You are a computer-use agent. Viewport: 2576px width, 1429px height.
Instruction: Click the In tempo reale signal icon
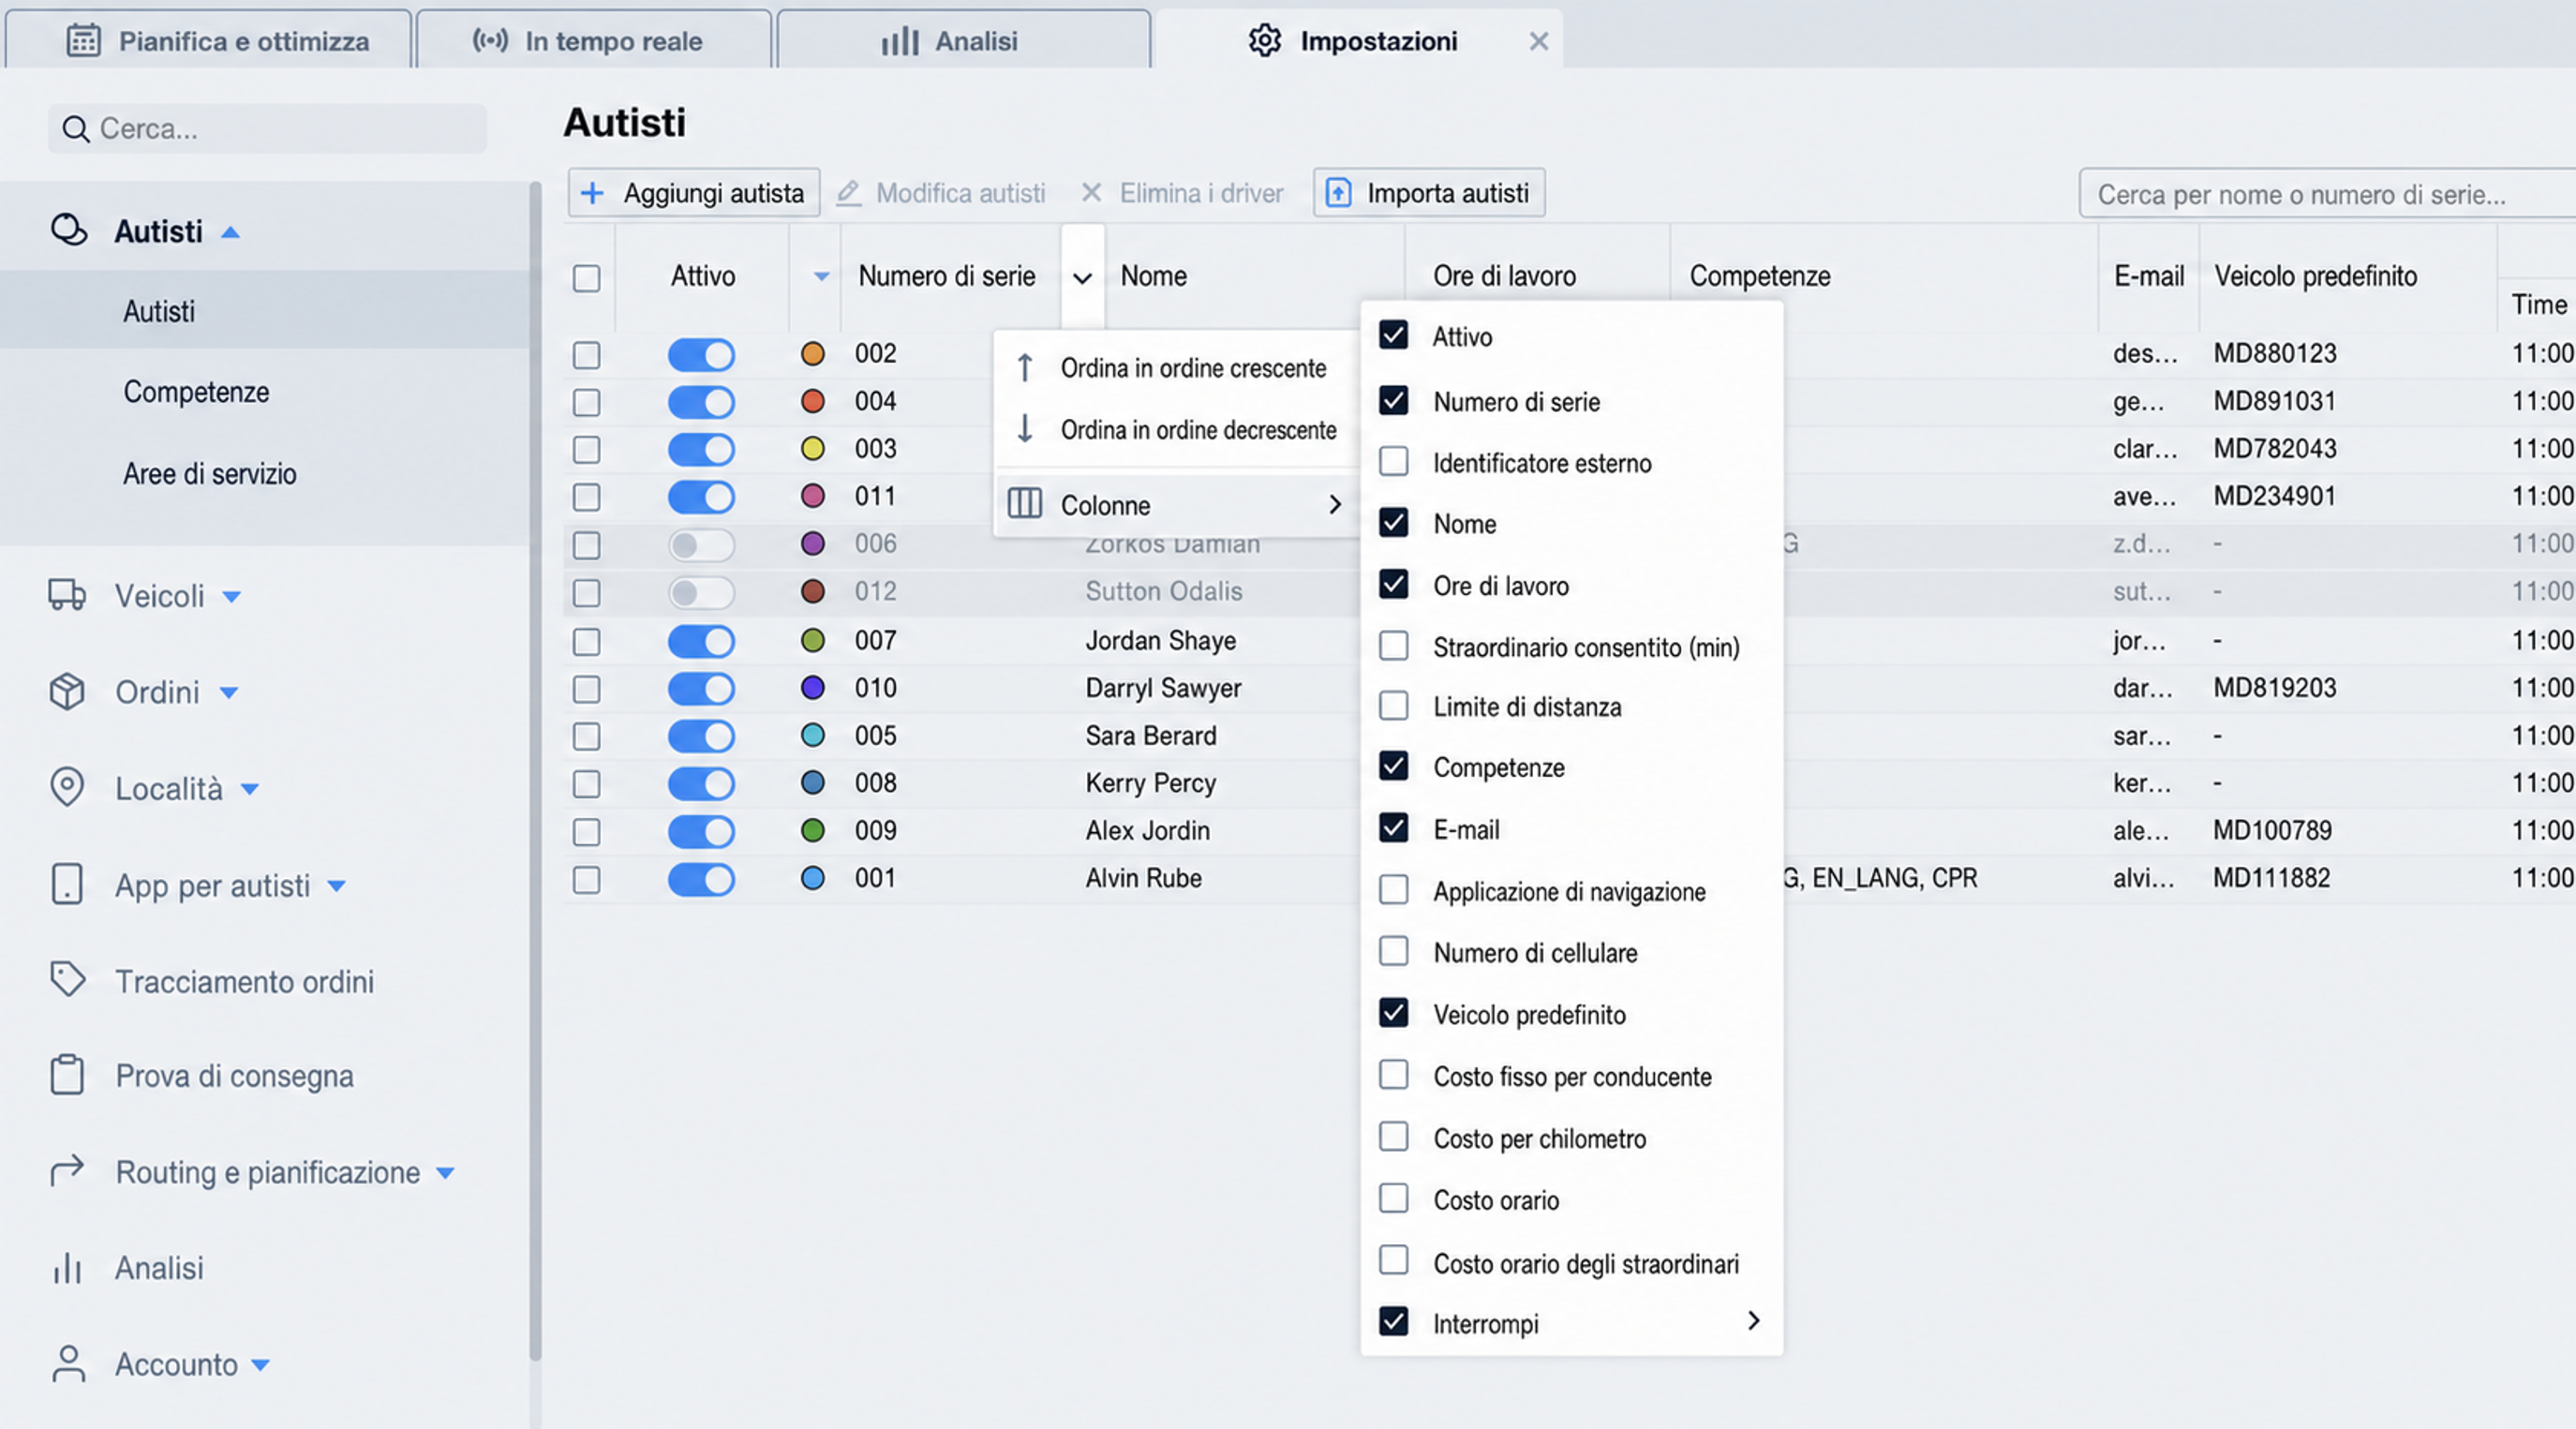pos(490,41)
